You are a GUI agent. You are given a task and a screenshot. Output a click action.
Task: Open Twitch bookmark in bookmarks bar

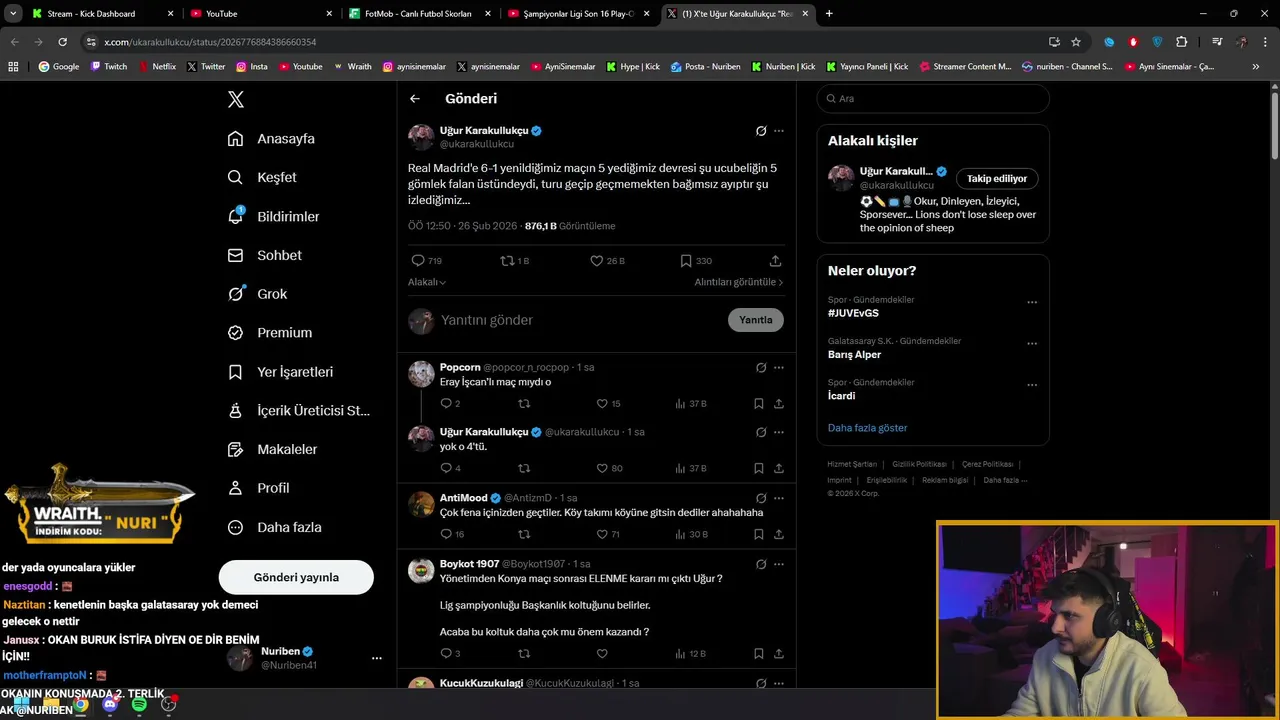pyautogui.click(x=109, y=67)
